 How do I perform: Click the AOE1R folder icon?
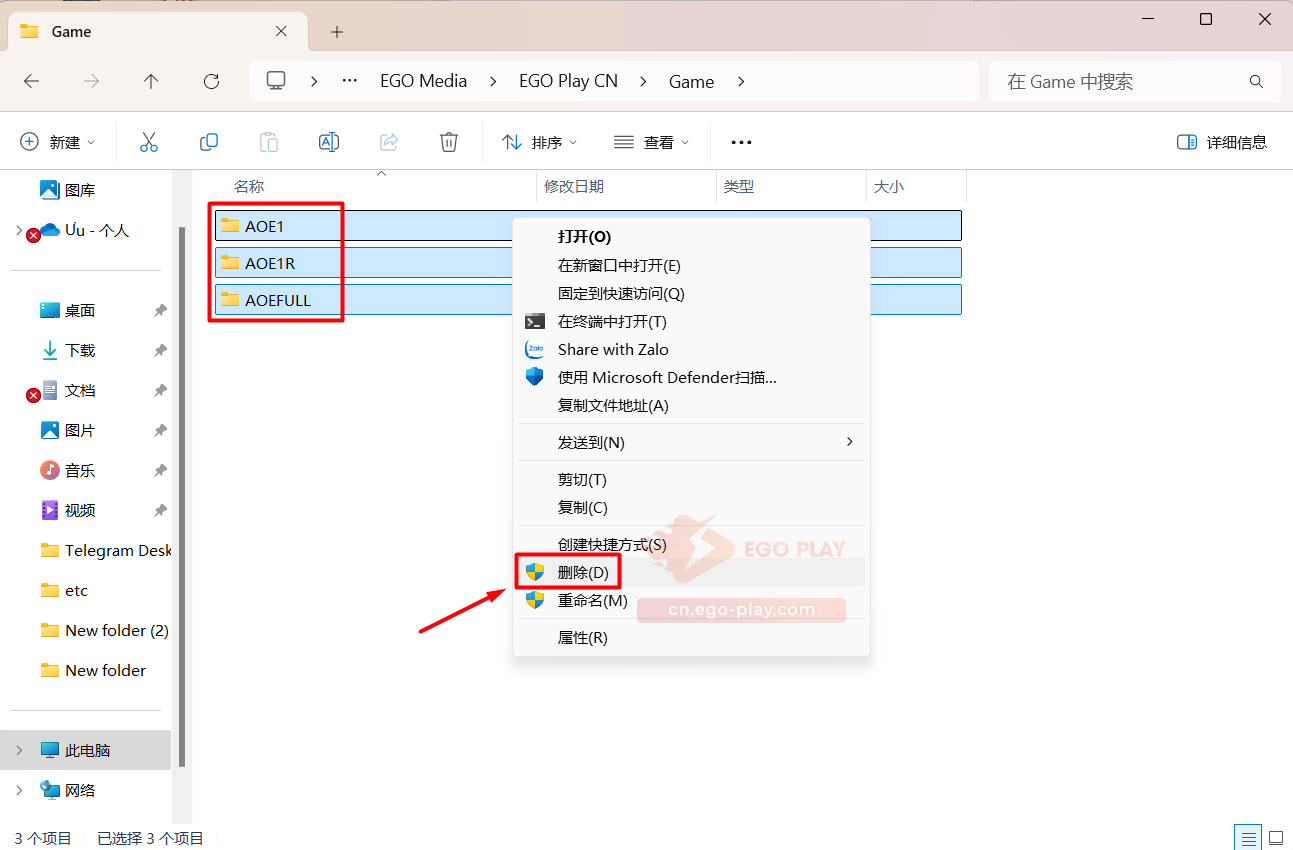click(x=230, y=262)
